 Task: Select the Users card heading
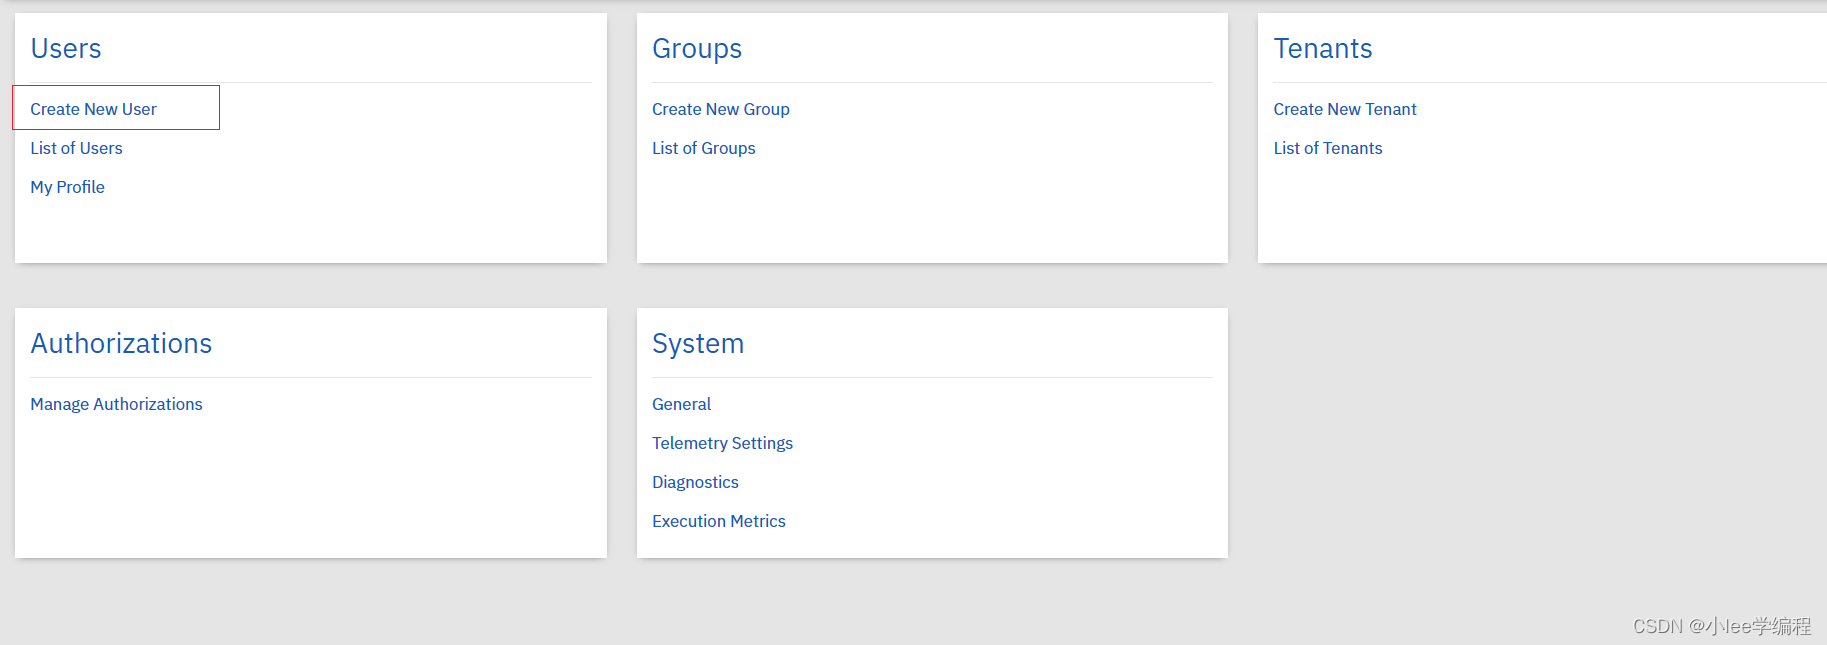point(66,48)
